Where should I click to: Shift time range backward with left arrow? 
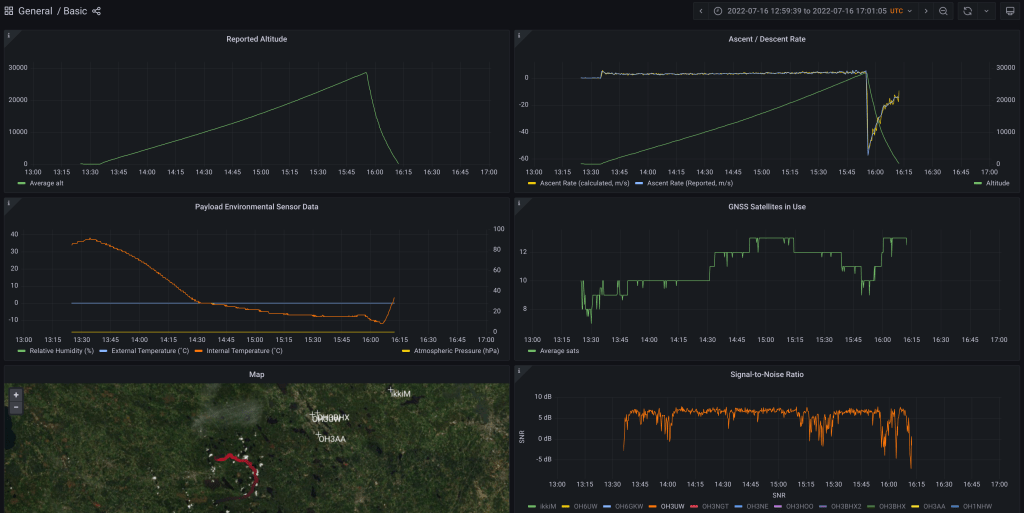(701, 11)
